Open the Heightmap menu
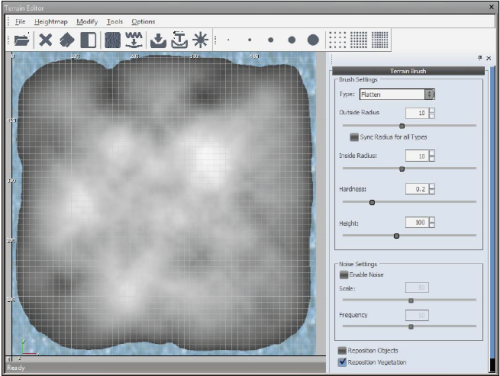 click(x=51, y=22)
